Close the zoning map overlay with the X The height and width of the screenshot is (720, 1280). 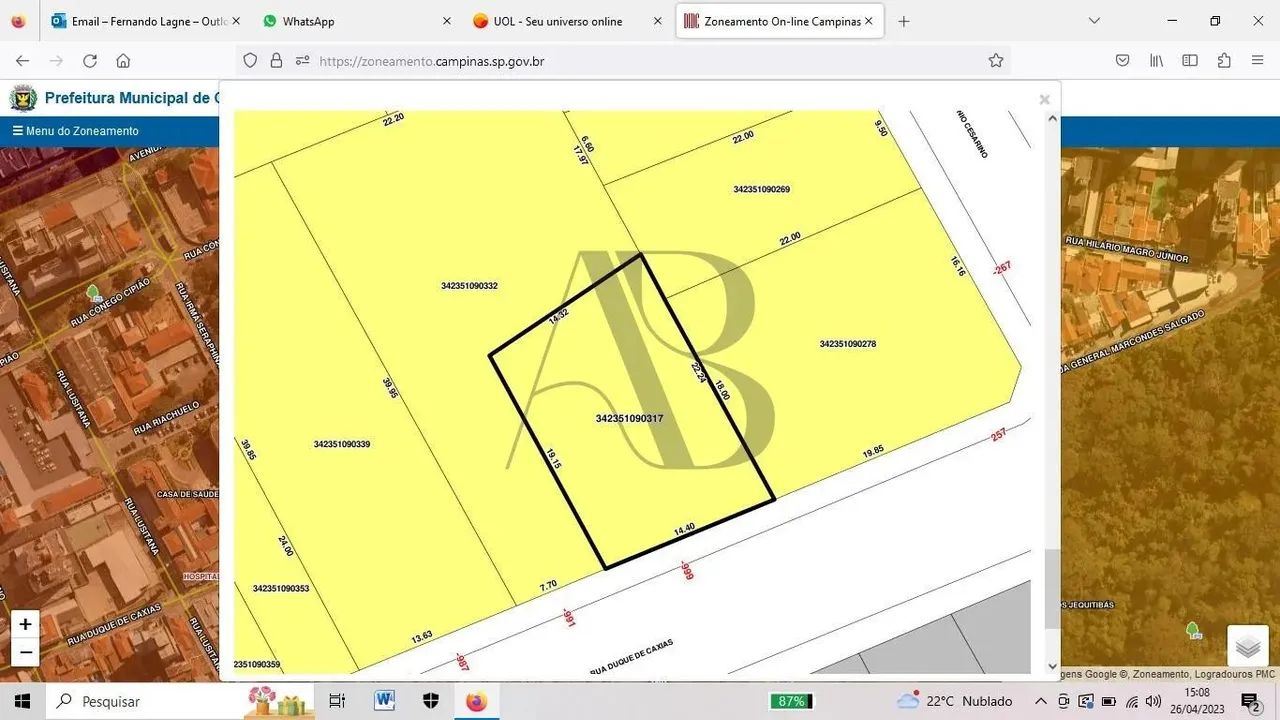[1044, 99]
